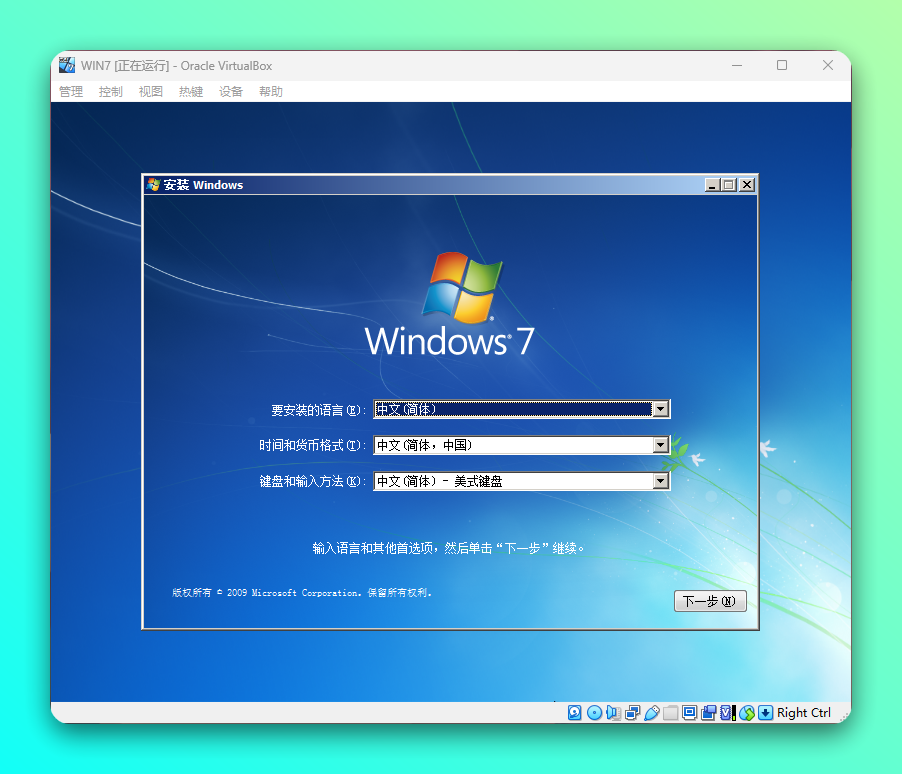
Task: Open the 帮助 menu
Action: (x=270, y=91)
